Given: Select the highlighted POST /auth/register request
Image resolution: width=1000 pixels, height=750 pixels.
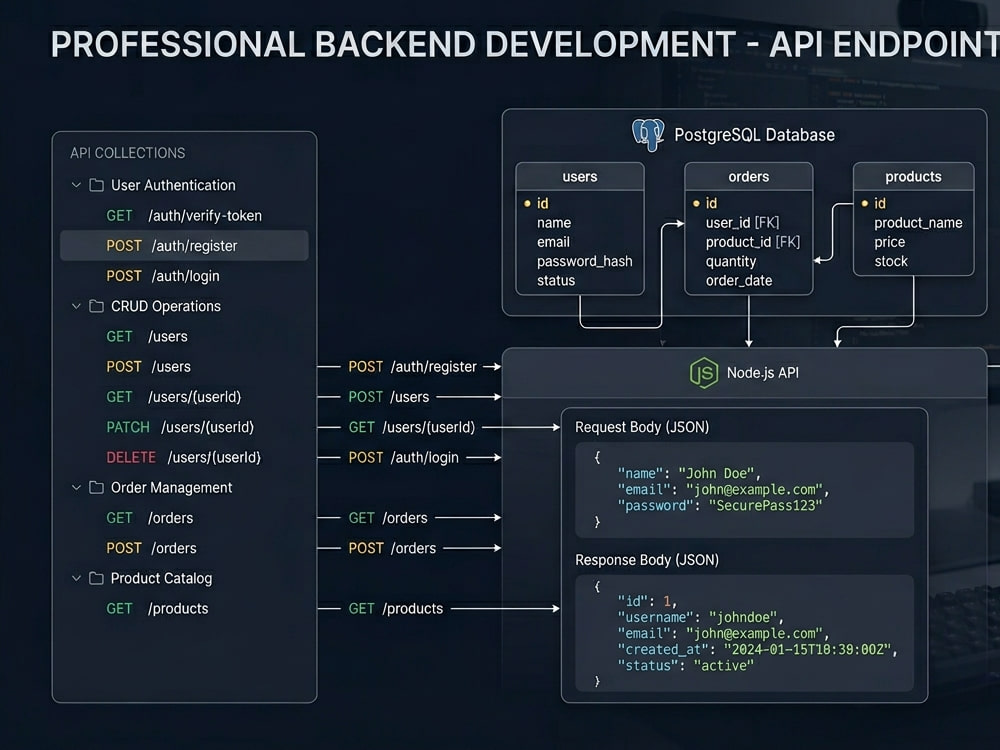Looking at the screenshot, I should click(x=184, y=246).
